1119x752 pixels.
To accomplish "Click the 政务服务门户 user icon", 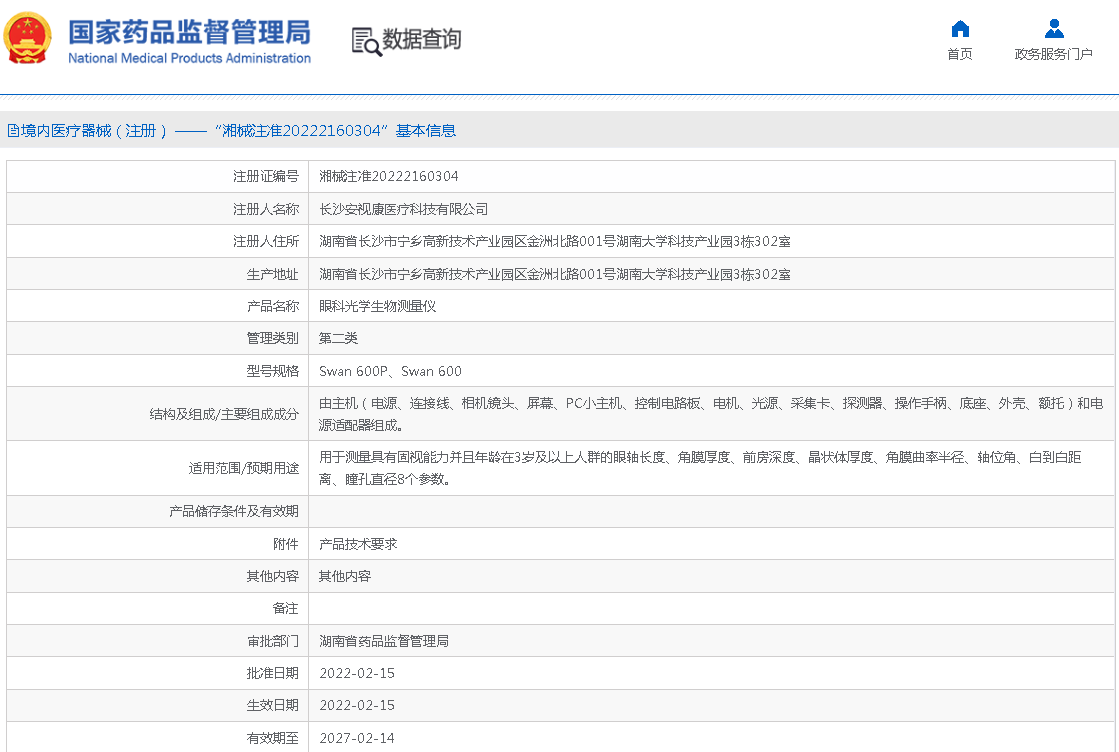I will point(1053,28).
